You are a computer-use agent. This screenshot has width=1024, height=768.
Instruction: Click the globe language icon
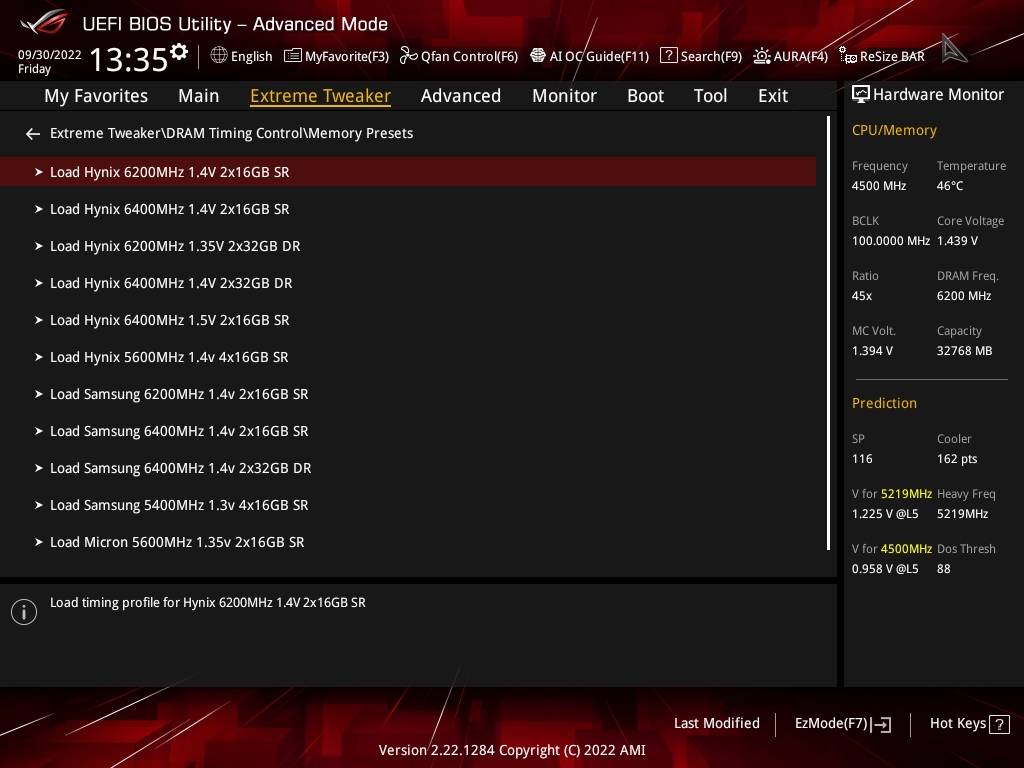[x=219, y=56]
